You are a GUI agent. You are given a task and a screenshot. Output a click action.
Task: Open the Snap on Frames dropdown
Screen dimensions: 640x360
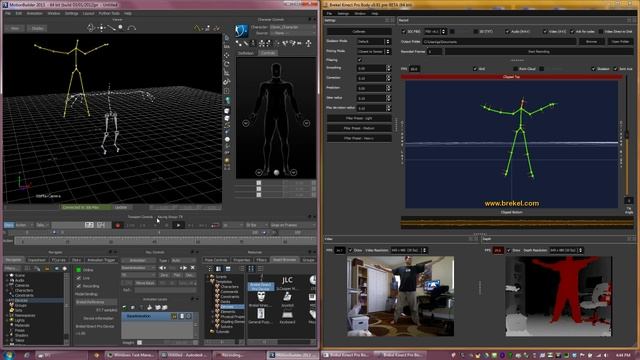click(292, 225)
